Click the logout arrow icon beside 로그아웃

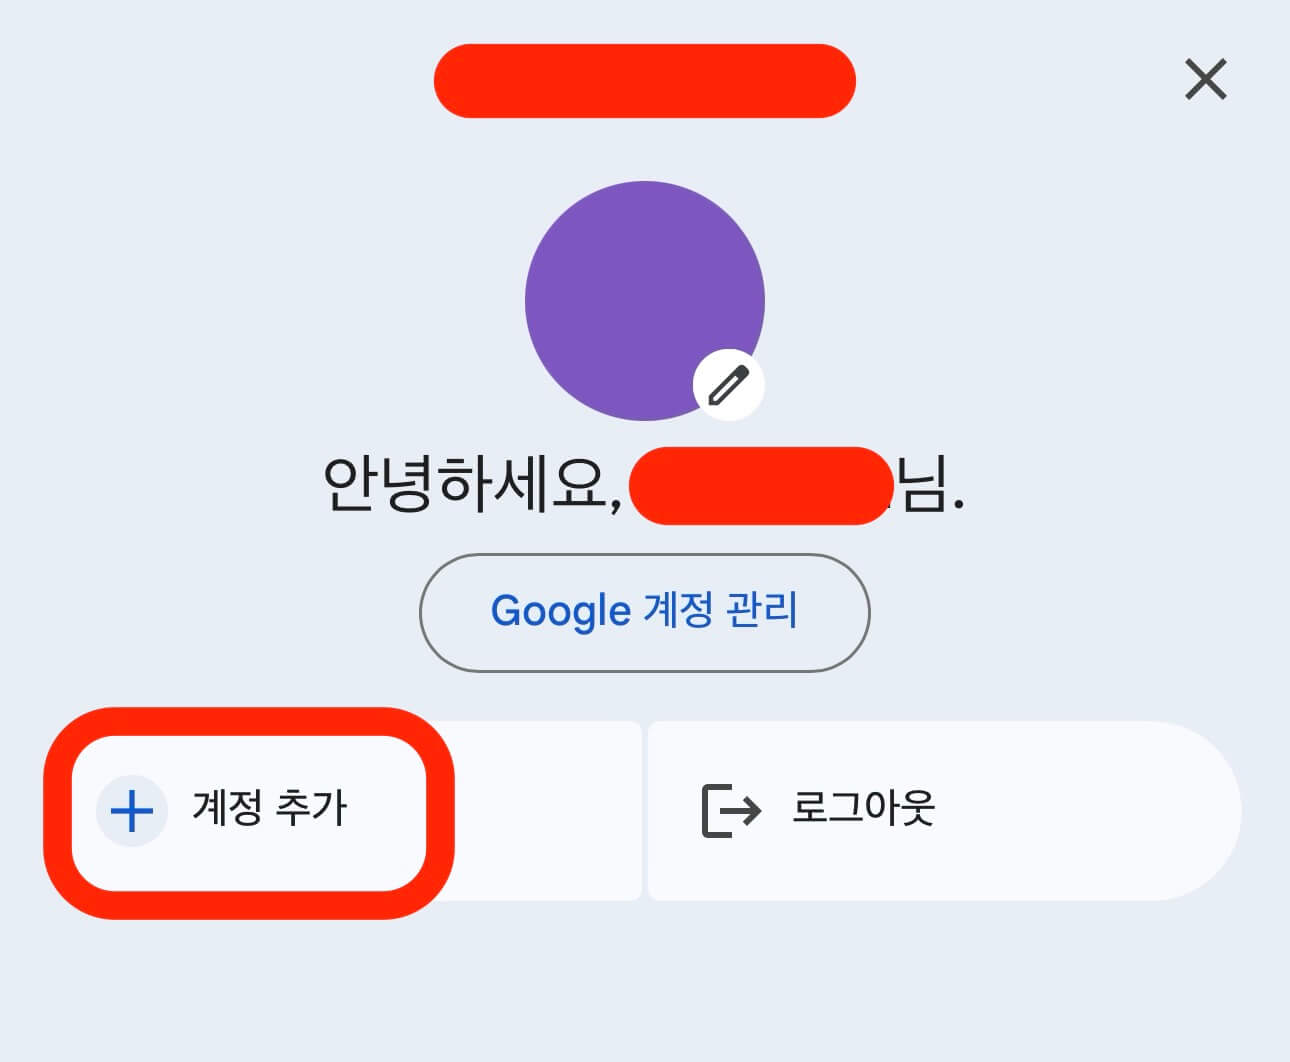(727, 812)
